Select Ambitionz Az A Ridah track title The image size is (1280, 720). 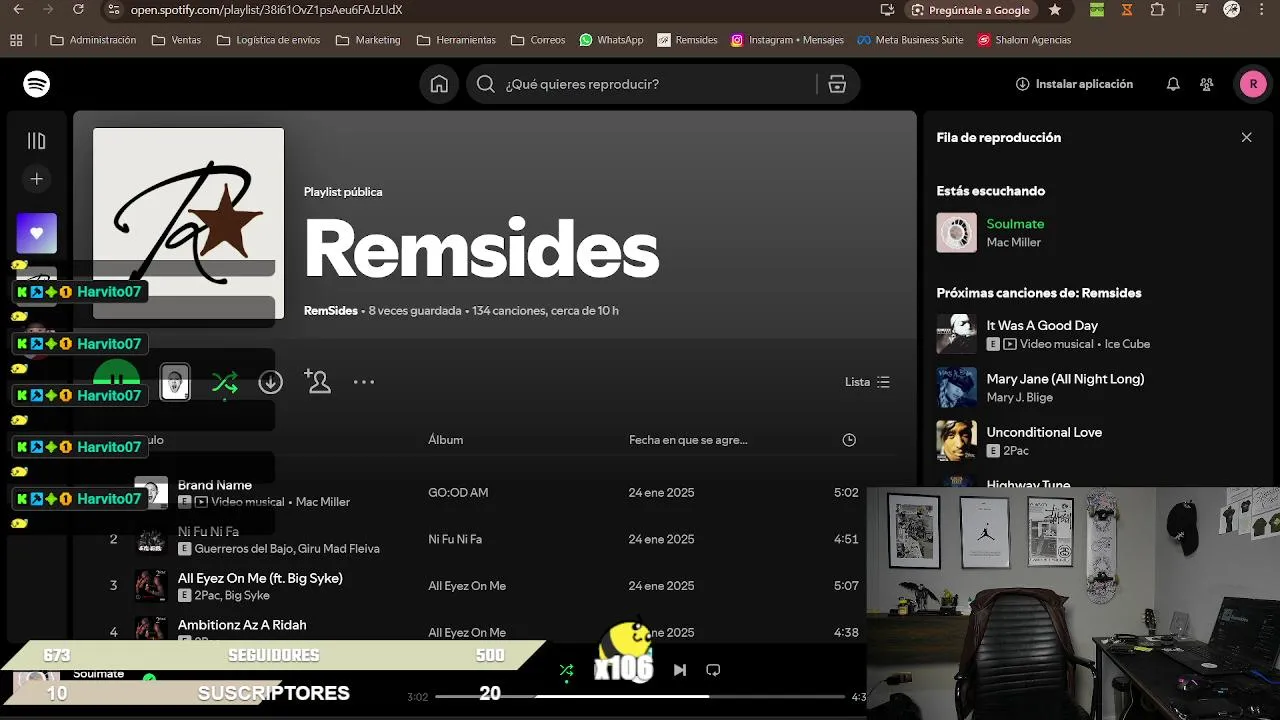click(x=242, y=625)
